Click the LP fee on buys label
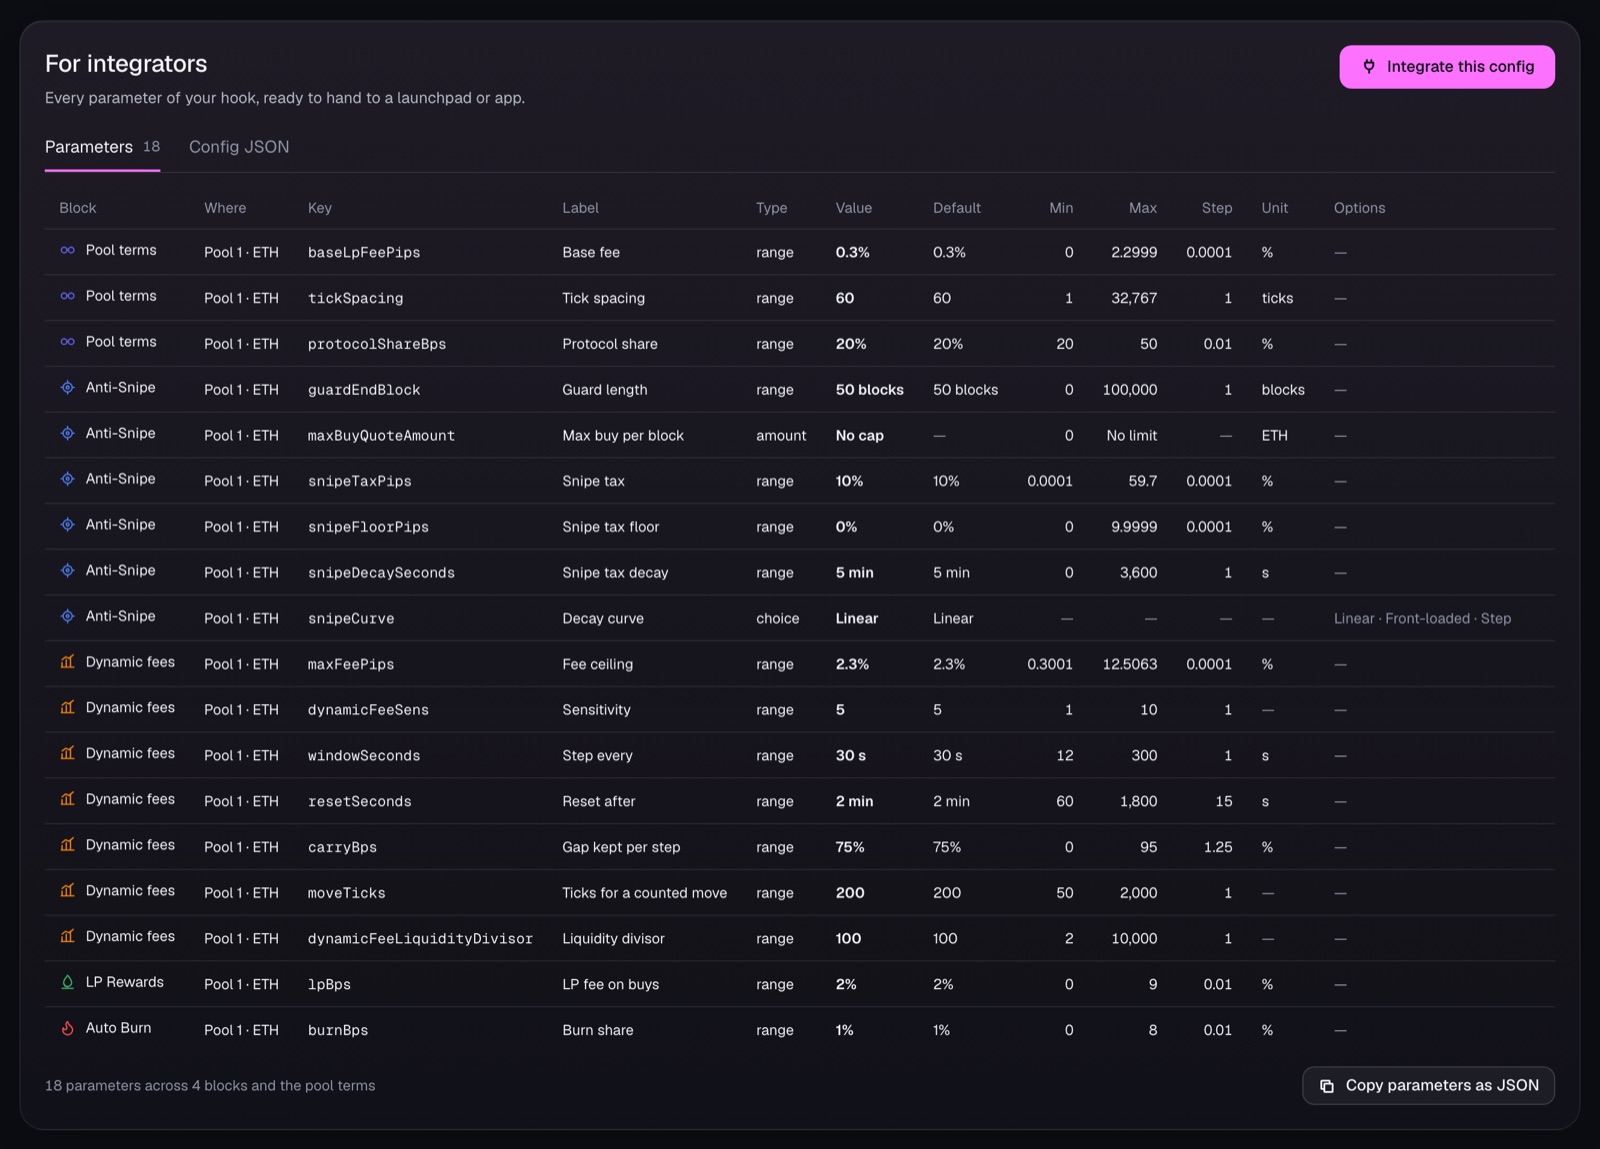The image size is (1600, 1149). coord(610,985)
